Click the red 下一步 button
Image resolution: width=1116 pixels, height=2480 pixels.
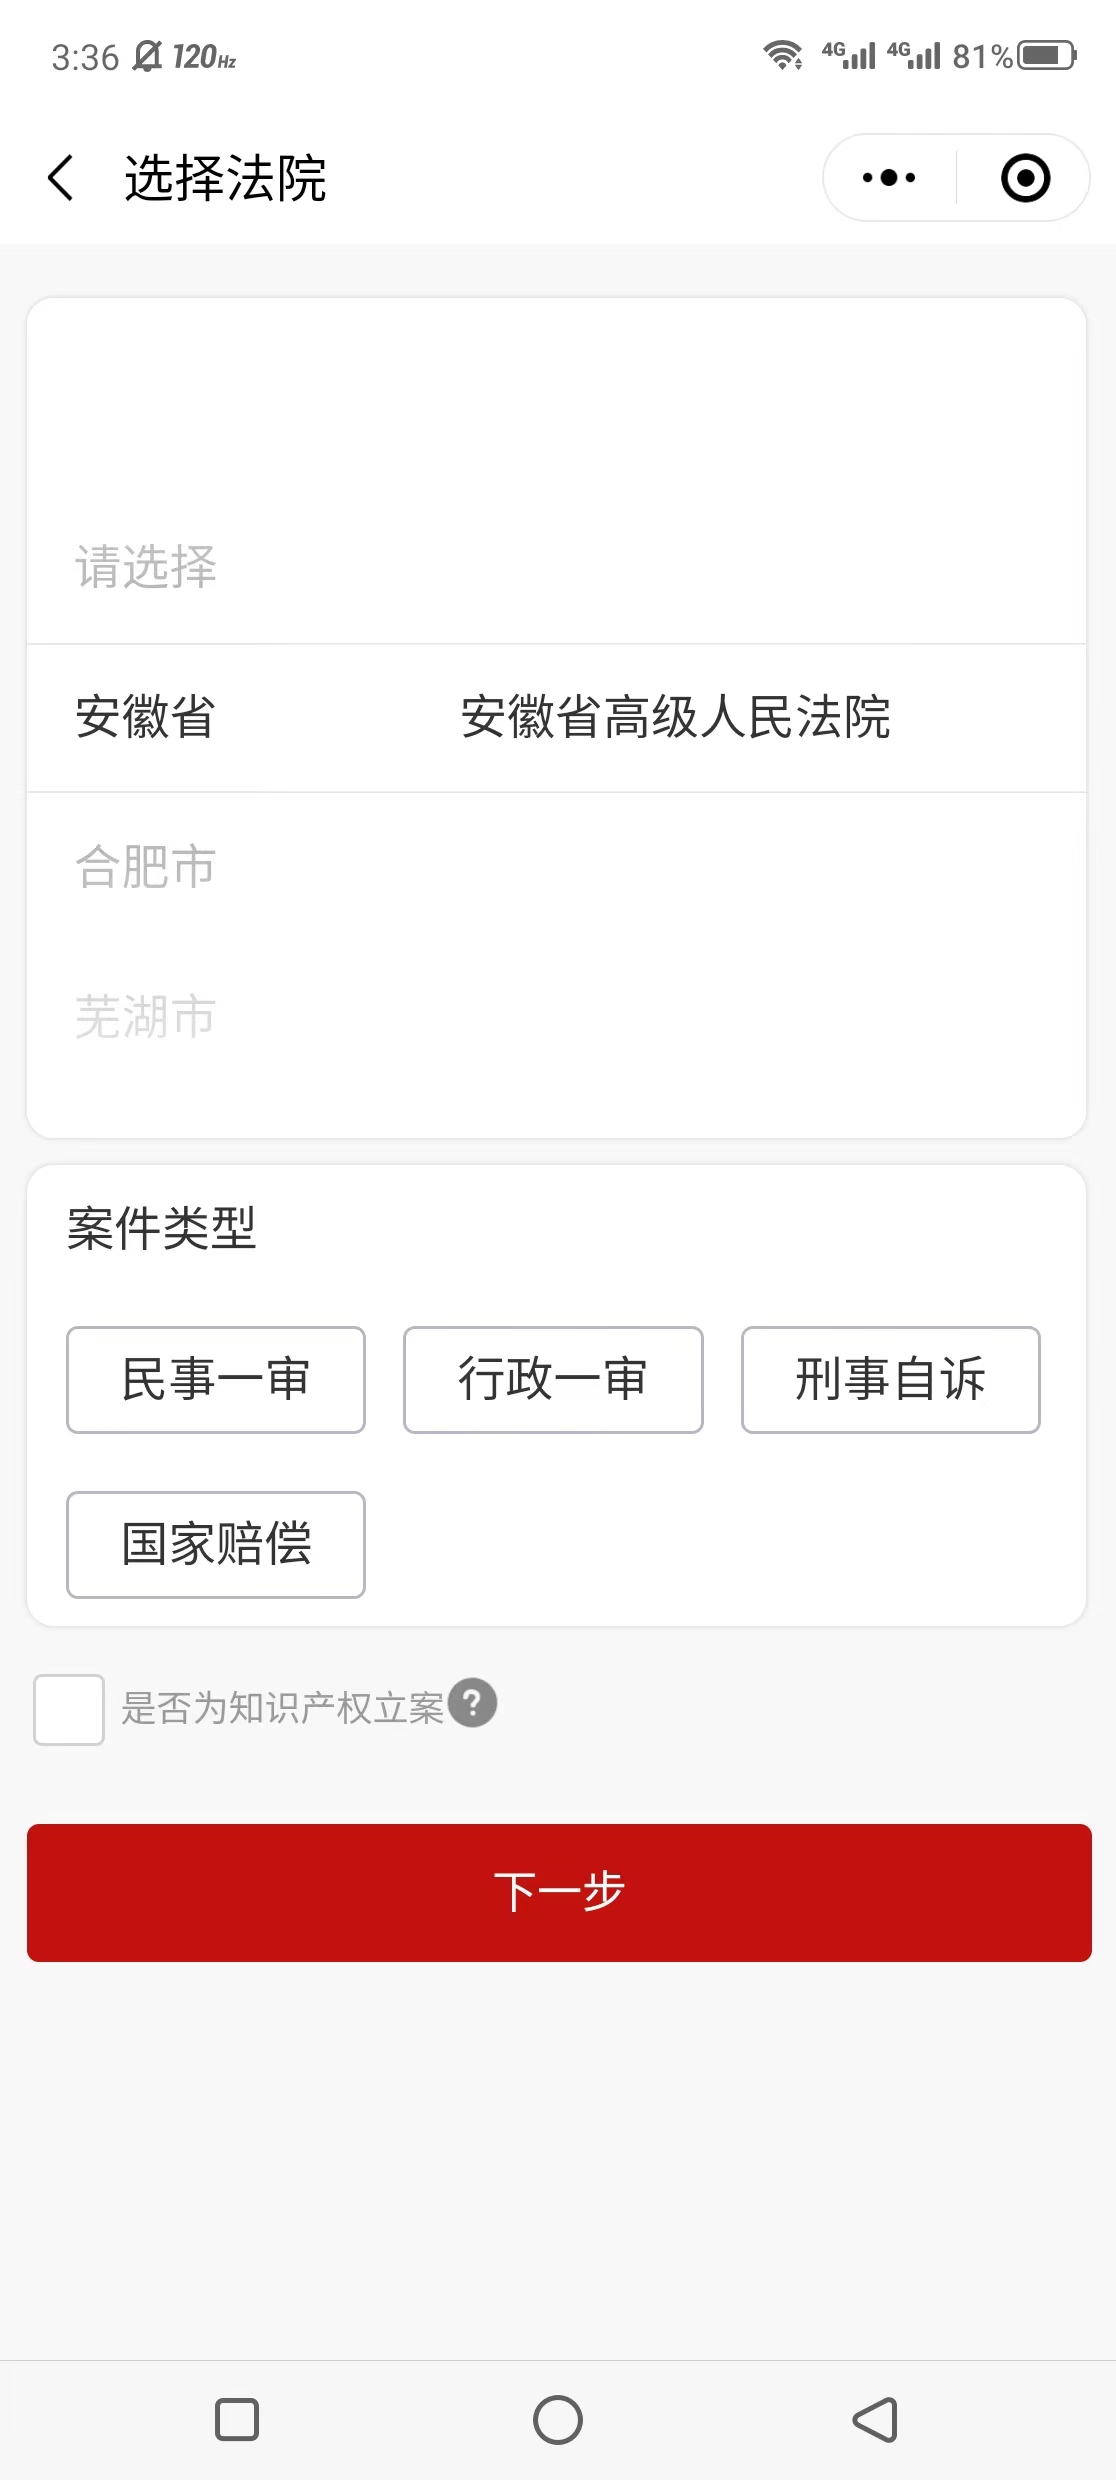pos(559,1893)
